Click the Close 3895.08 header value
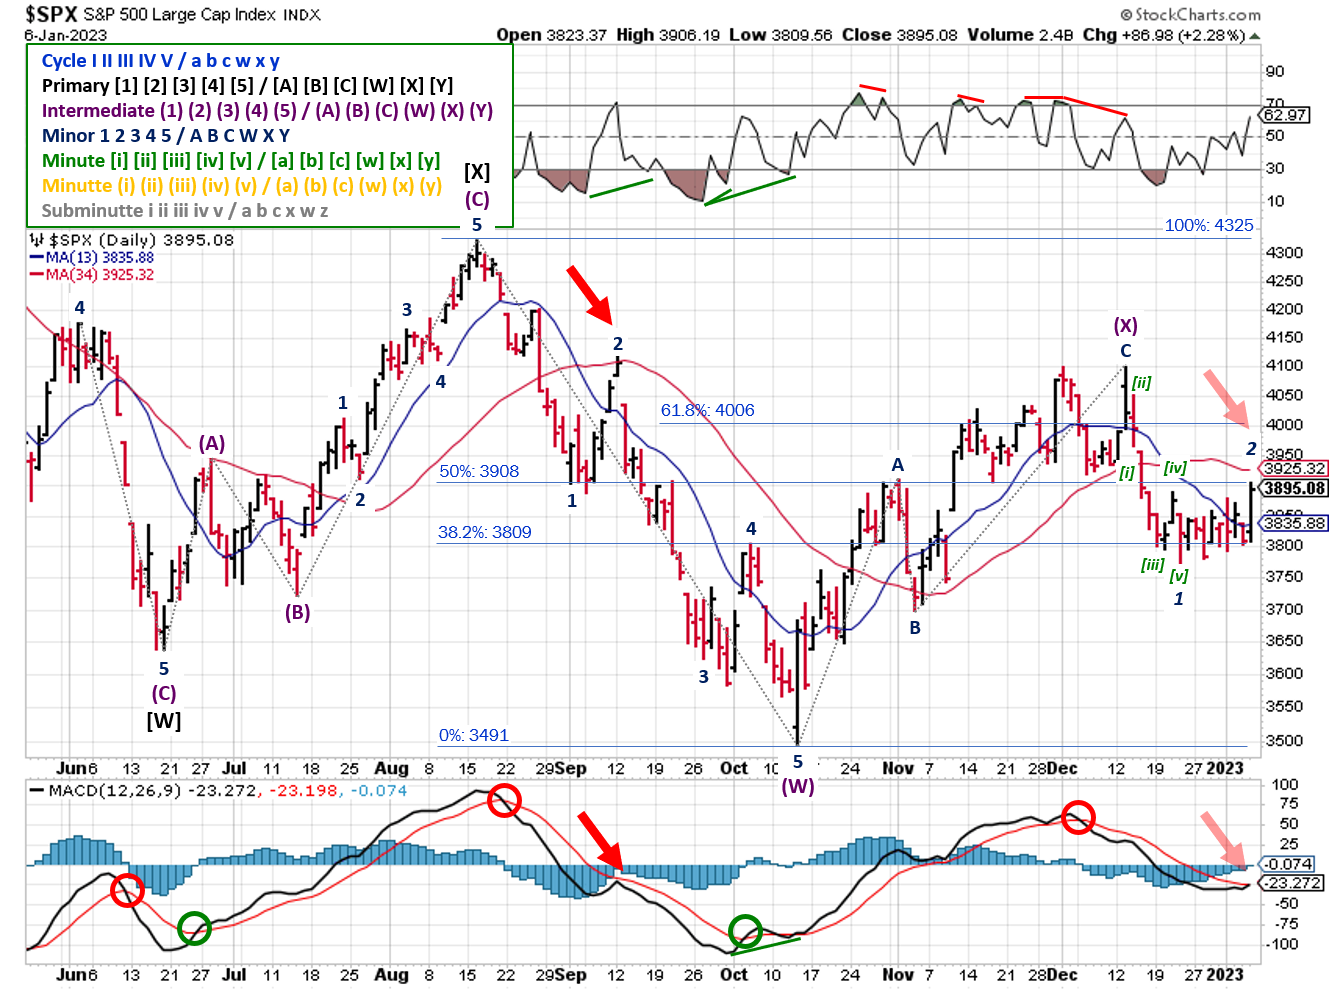This screenshot has width=1329, height=990. point(899,35)
